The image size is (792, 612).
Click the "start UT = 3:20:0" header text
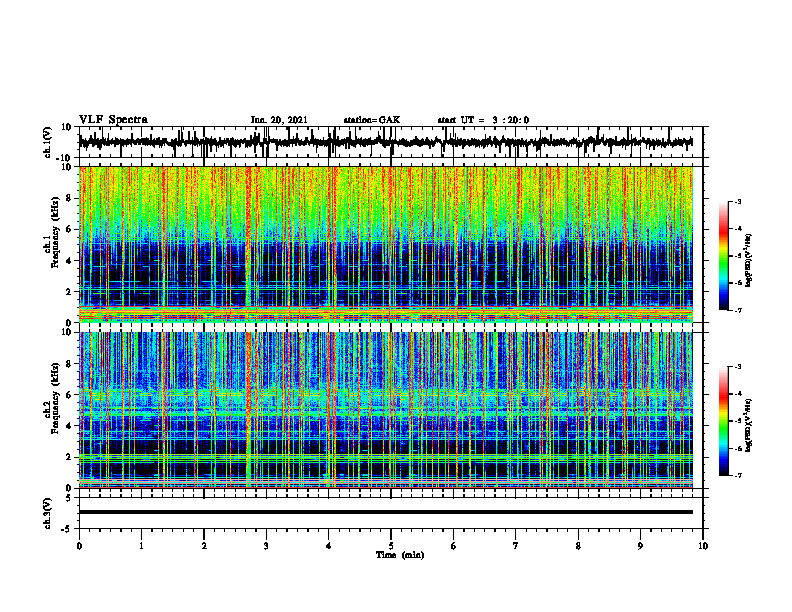point(483,120)
